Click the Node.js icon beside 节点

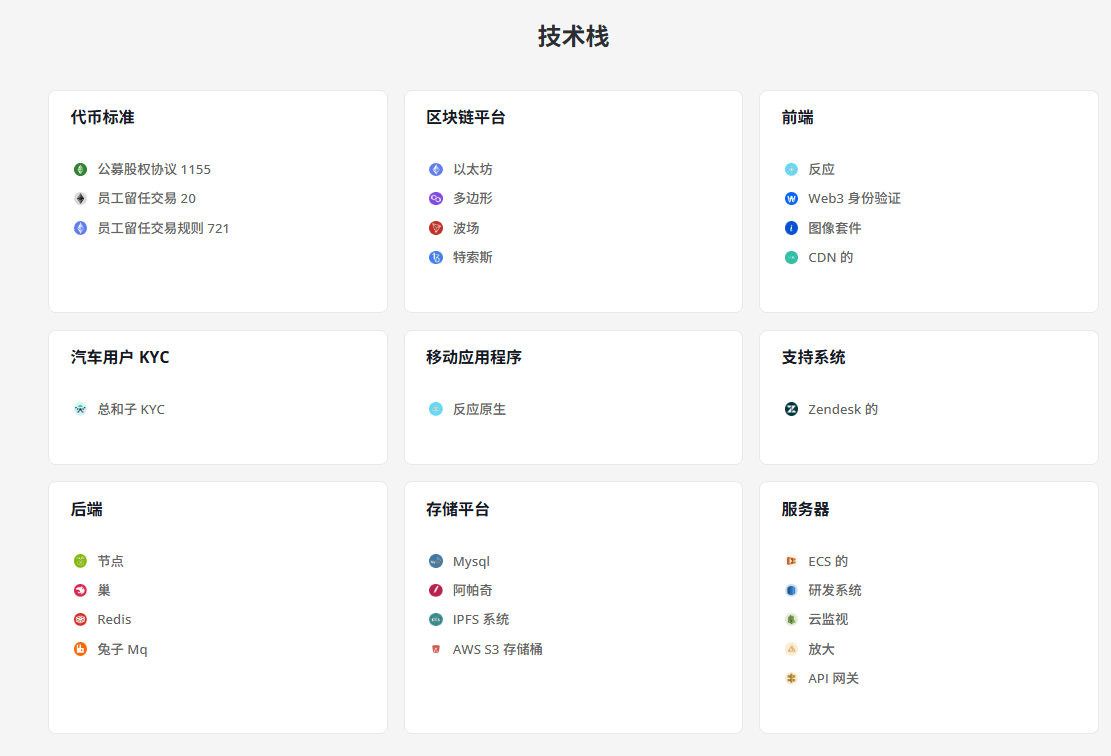point(80,562)
